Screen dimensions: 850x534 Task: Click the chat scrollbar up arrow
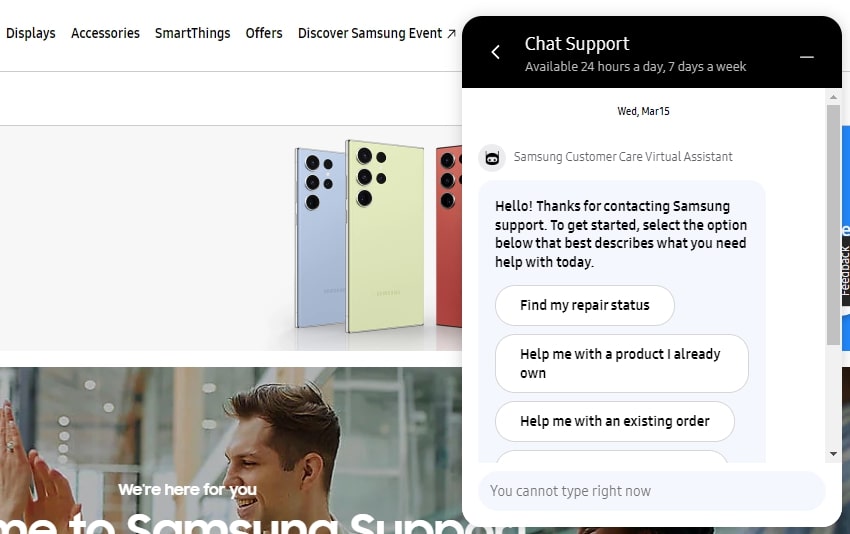coord(833,97)
